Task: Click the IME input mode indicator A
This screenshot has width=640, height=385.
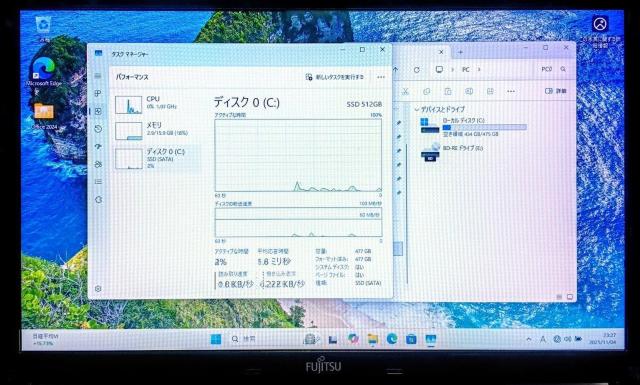Action: click(x=543, y=339)
